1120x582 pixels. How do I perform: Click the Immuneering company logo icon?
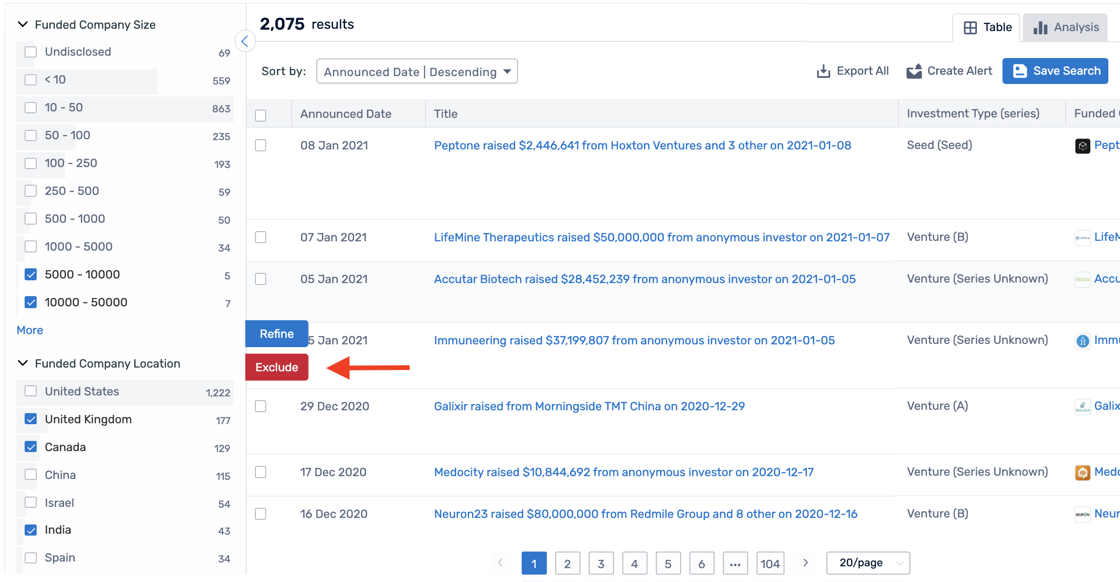(1082, 341)
